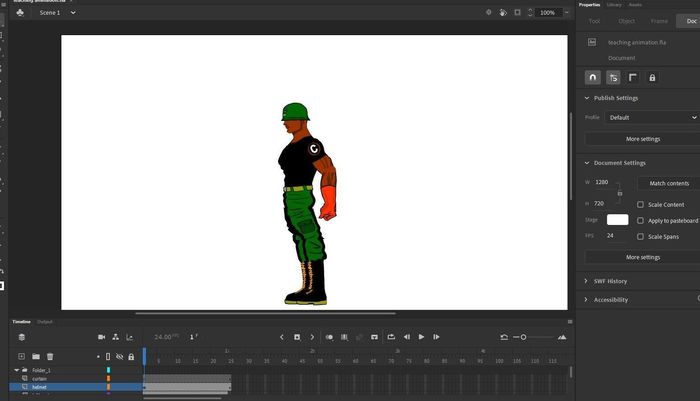Screen dimensions: 700x401
Task: Enable the Scale Spans checkbox
Action: click(640, 237)
